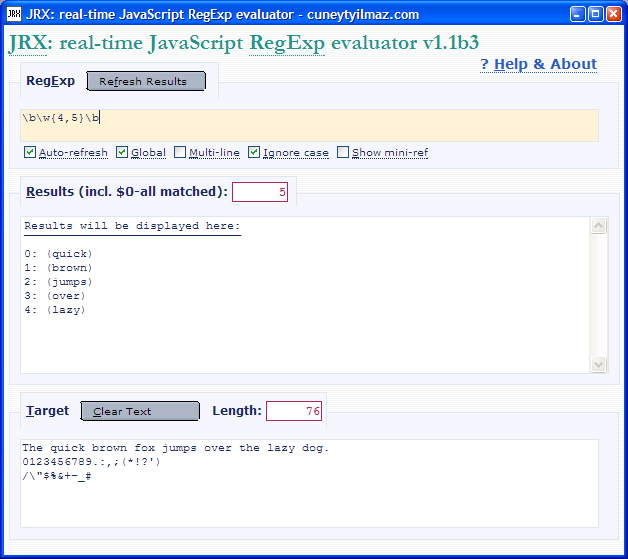Click the results count field showing 5

(260, 191)
